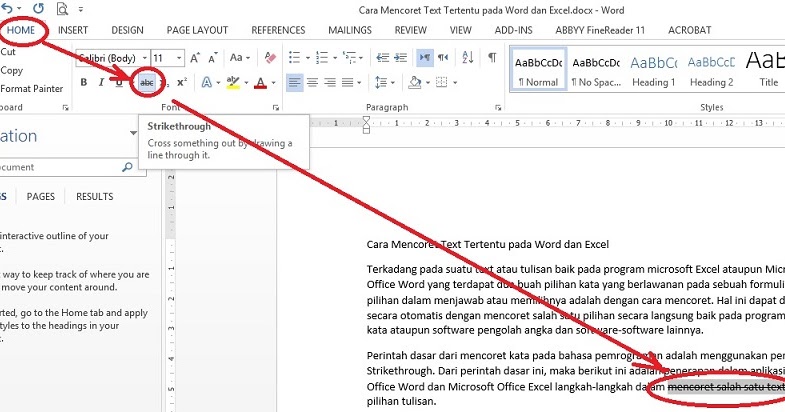Toggle Left-to-Right text direction
Image resolution: width=785 pixels, height=412 pixels.
(x=425, y=58)
